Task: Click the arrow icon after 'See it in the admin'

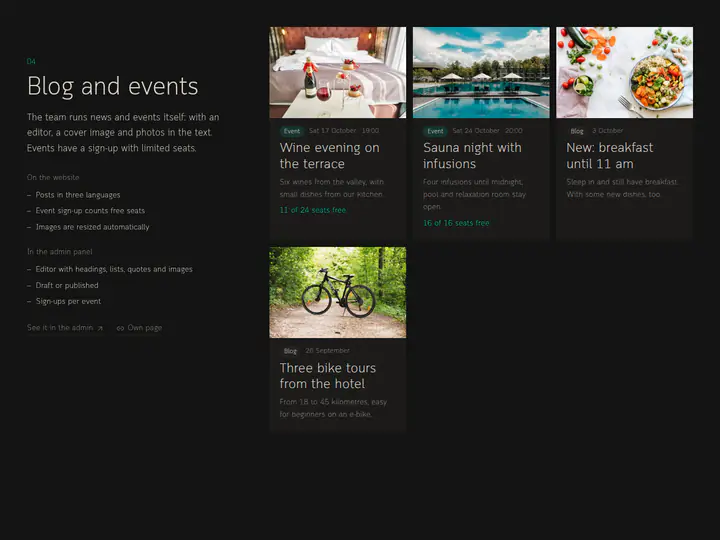Action: (100, 328)
